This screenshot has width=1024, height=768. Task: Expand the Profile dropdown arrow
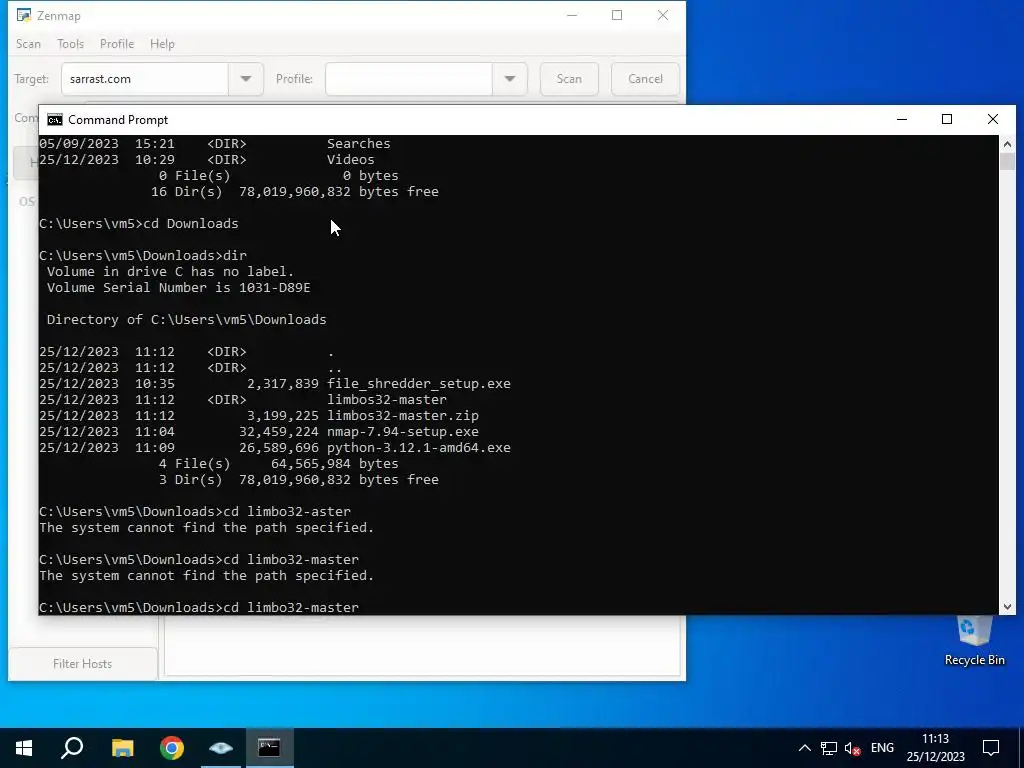(x=509, y=79)
